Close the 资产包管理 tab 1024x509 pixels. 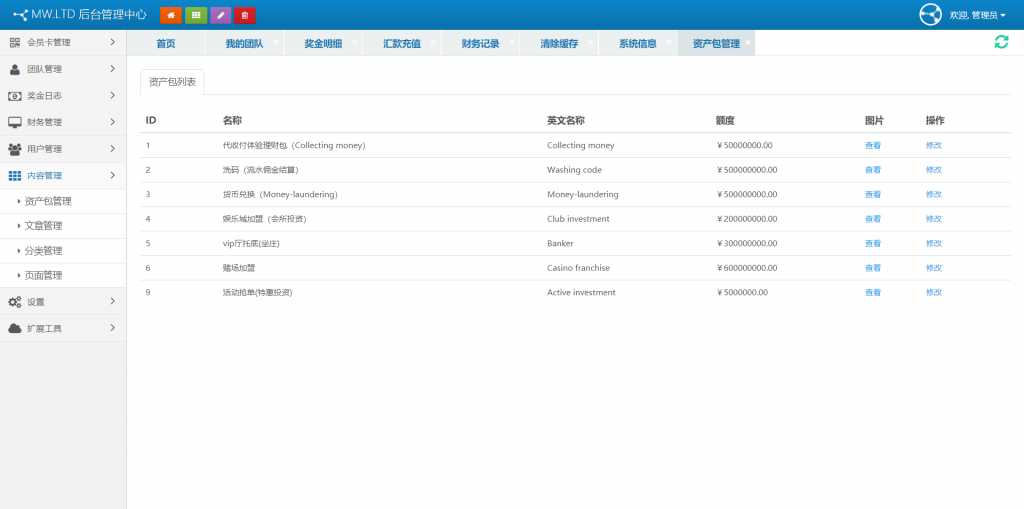coord(748,42)
